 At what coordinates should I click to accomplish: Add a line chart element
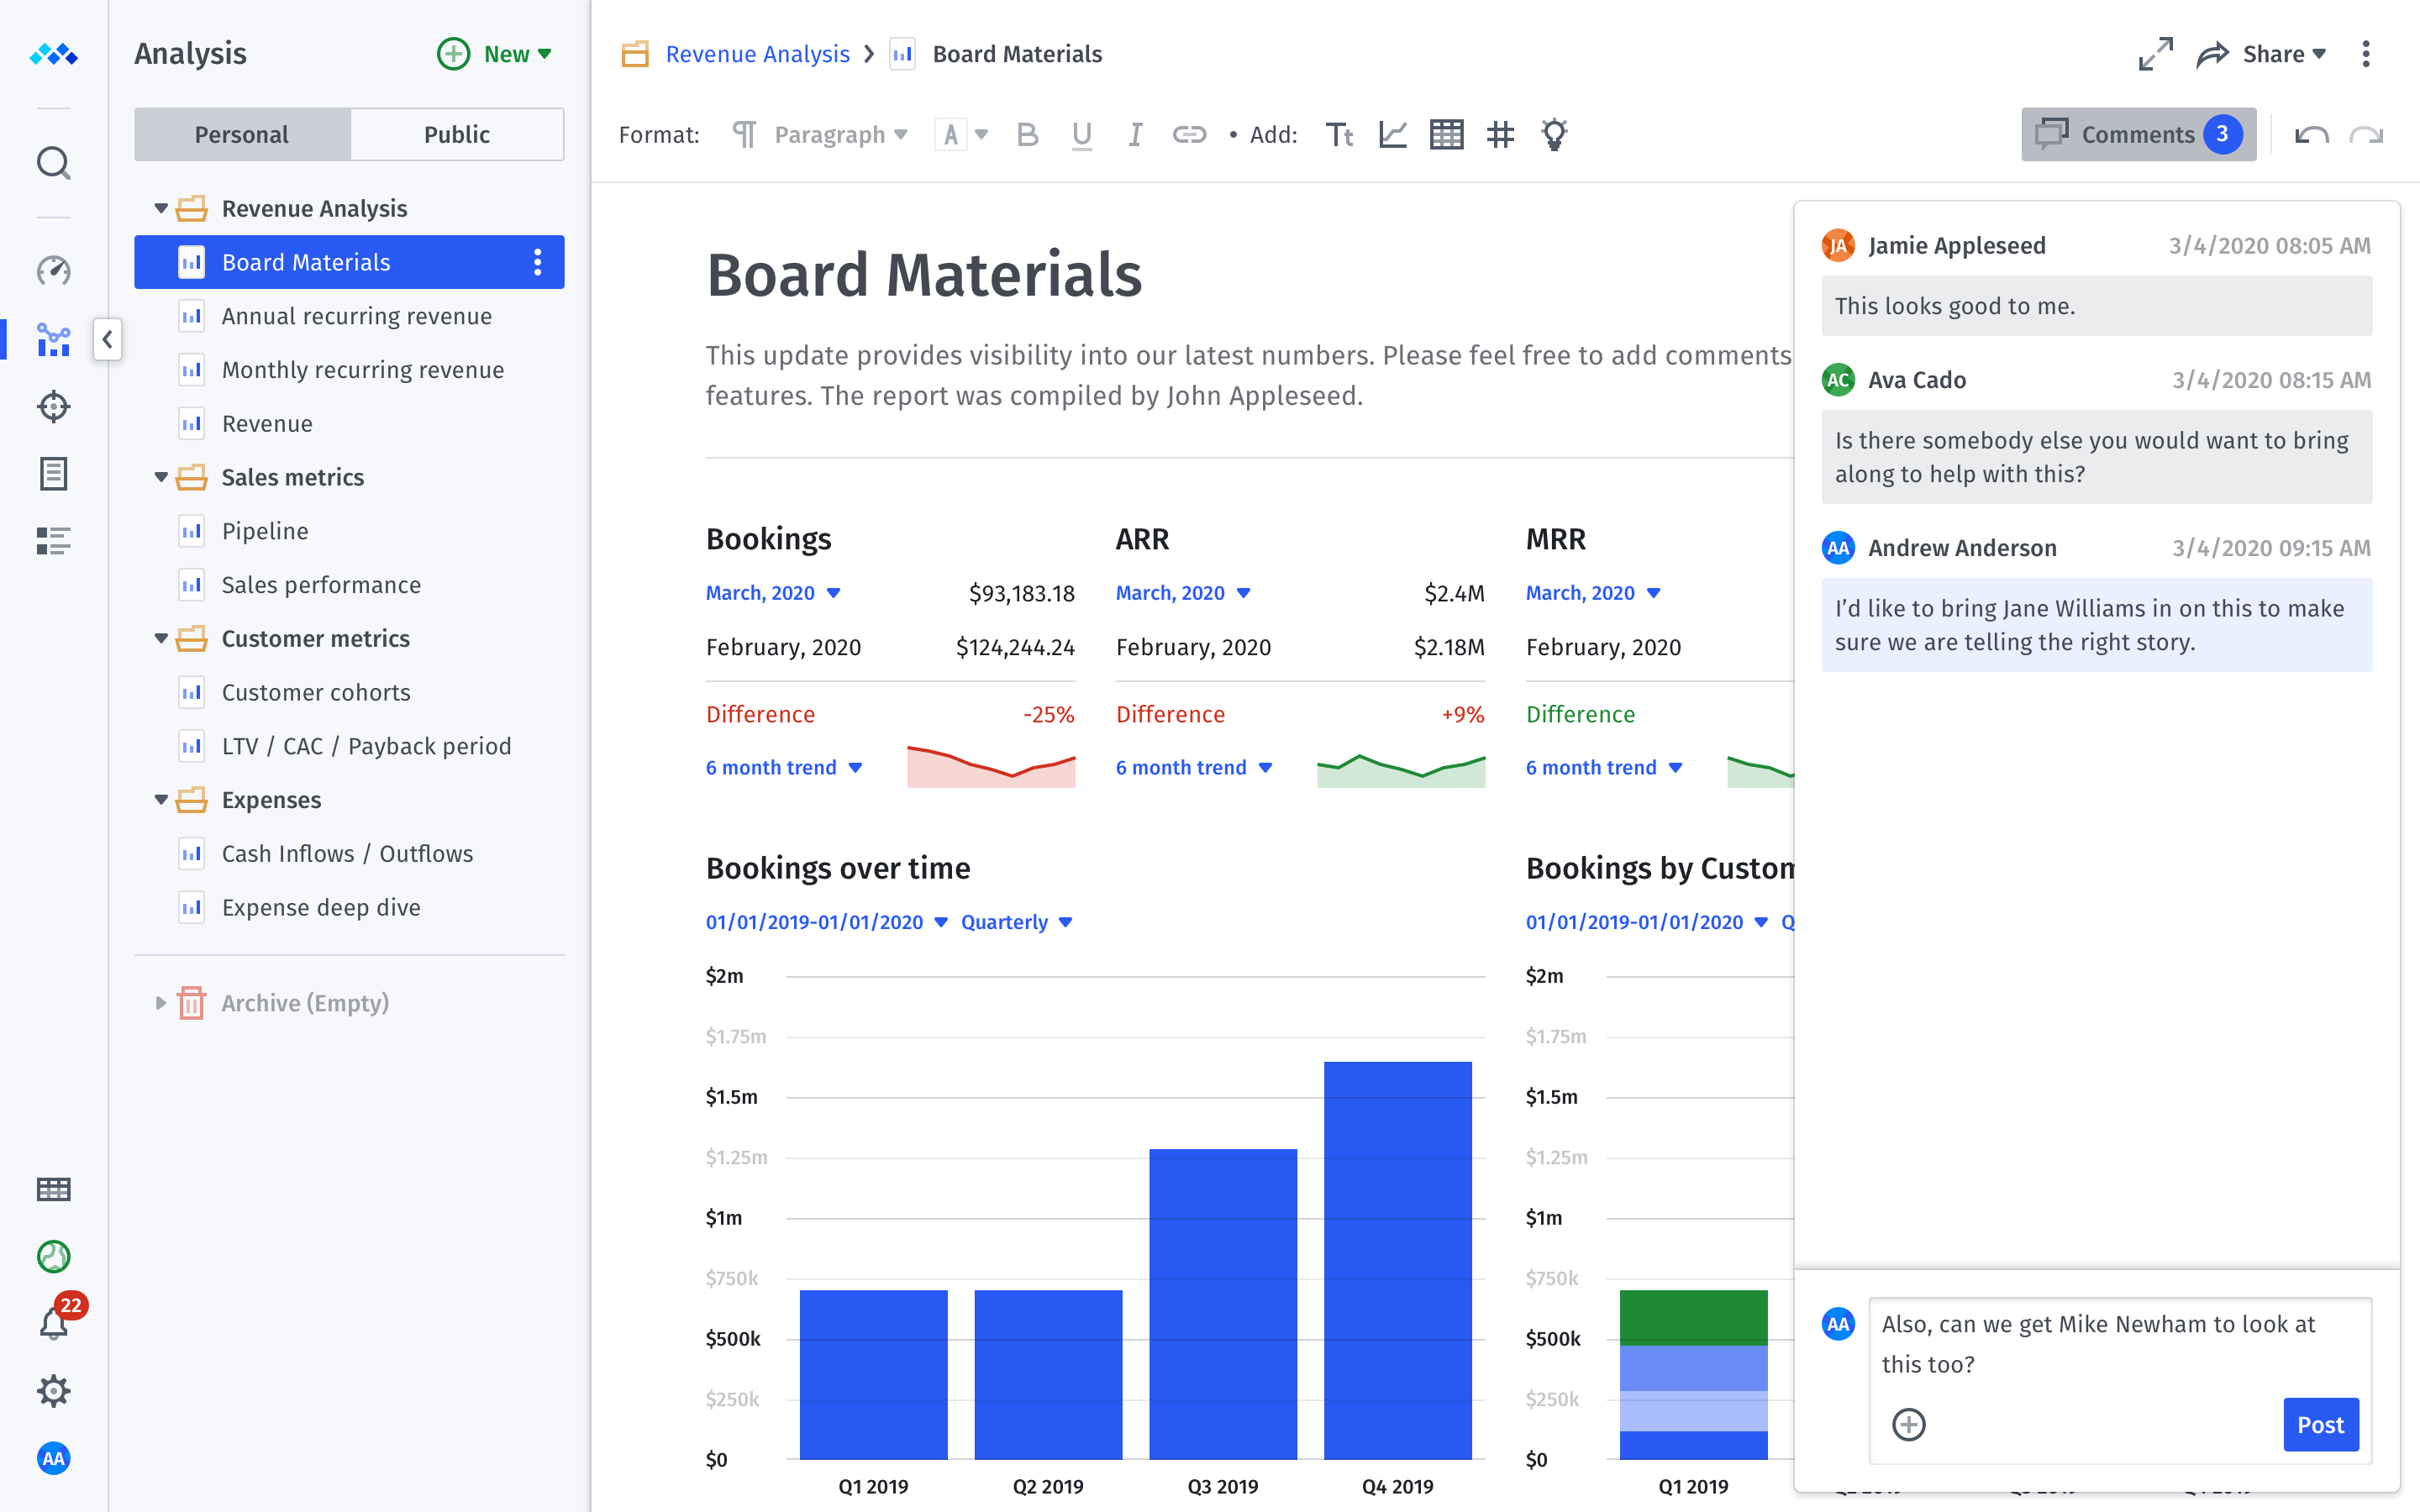(1393, 134)
